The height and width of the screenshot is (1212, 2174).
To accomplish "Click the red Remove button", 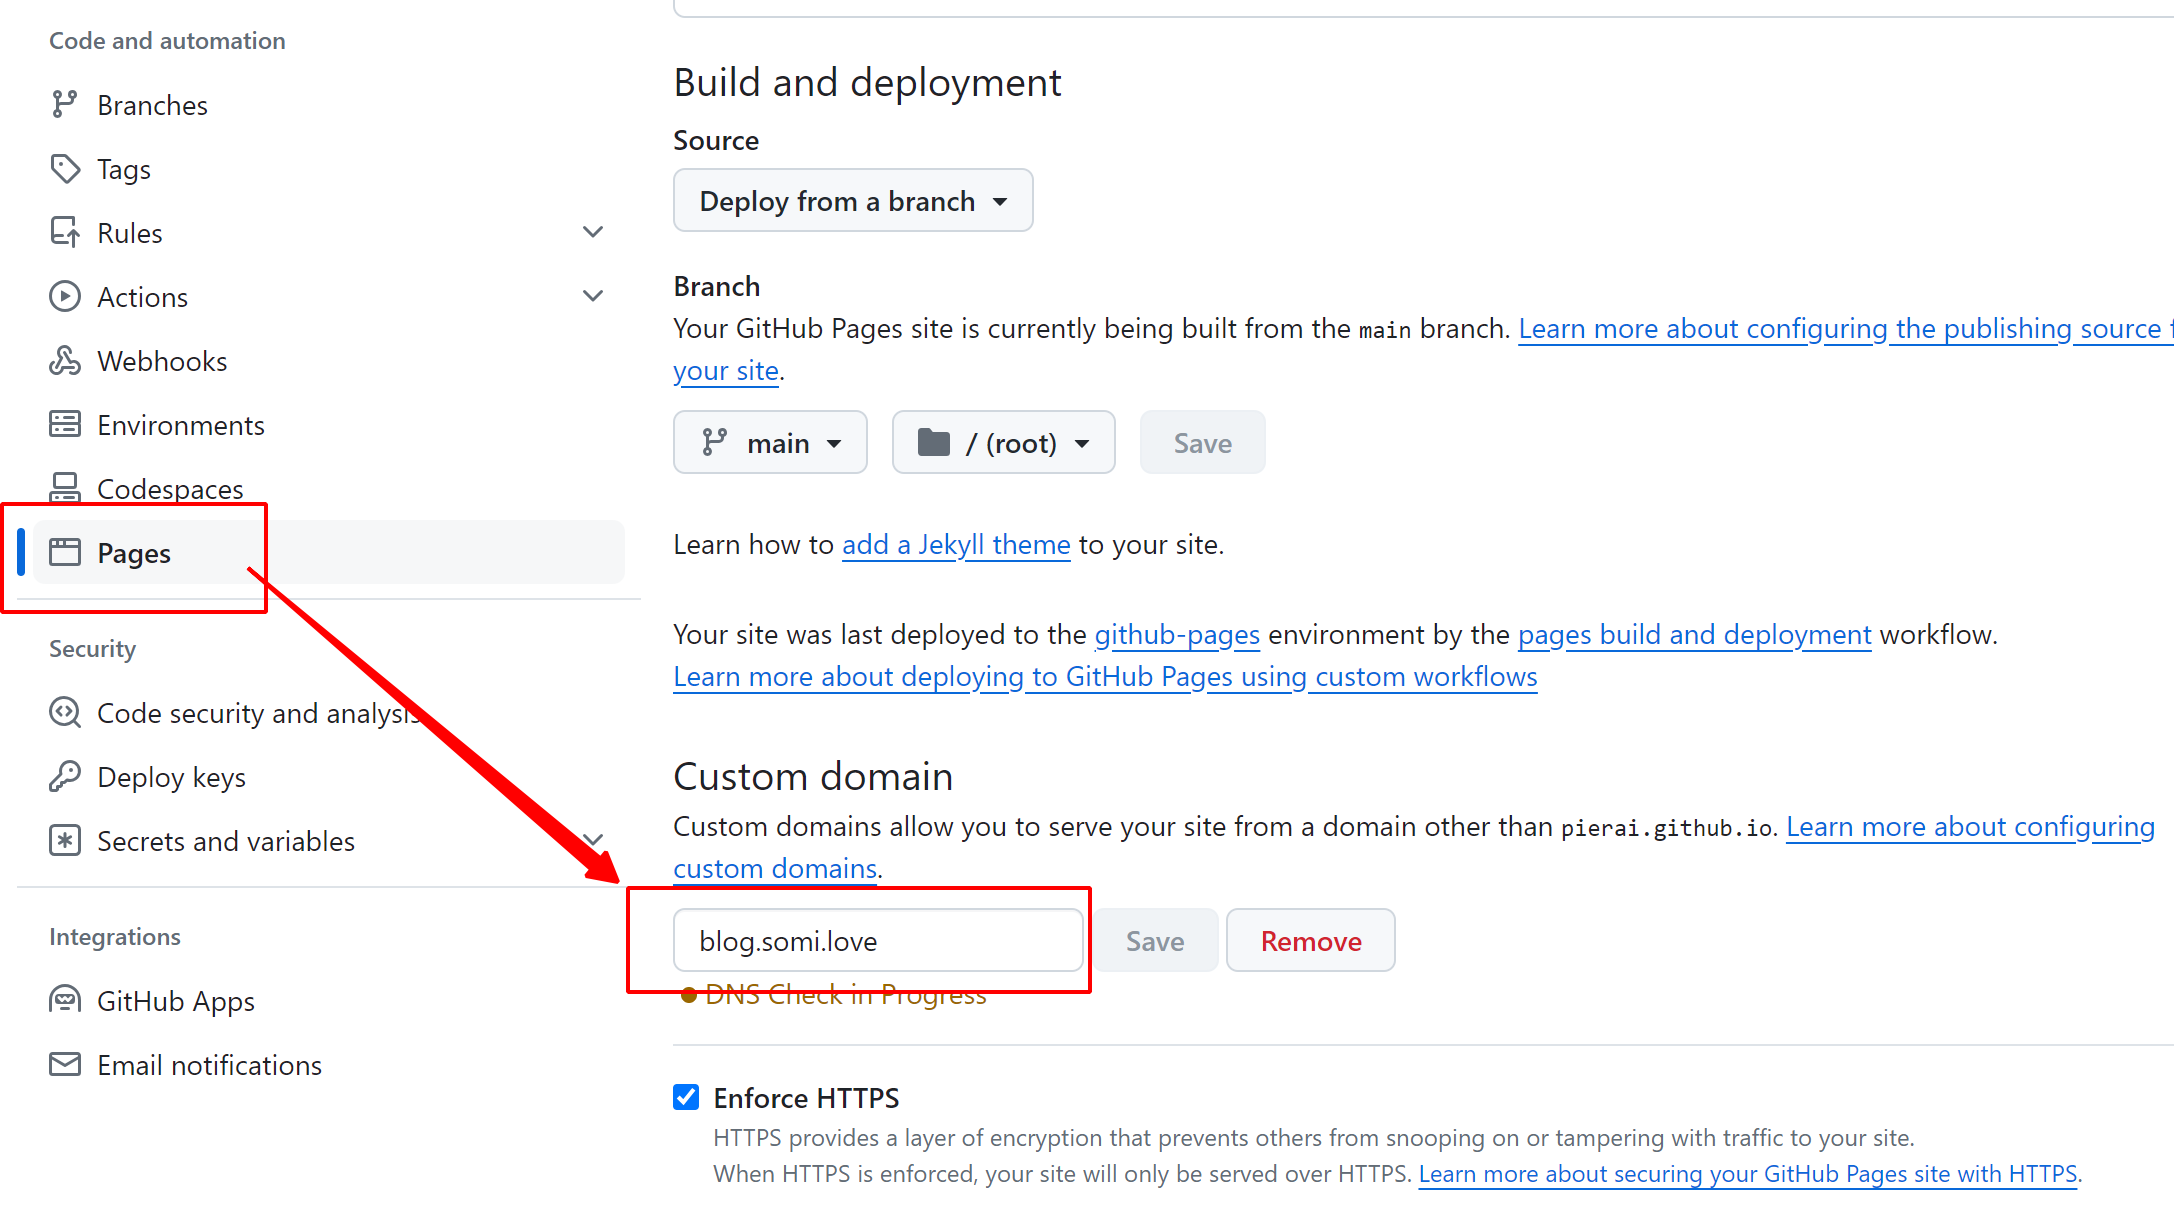I will click(x=1311, y=940).
